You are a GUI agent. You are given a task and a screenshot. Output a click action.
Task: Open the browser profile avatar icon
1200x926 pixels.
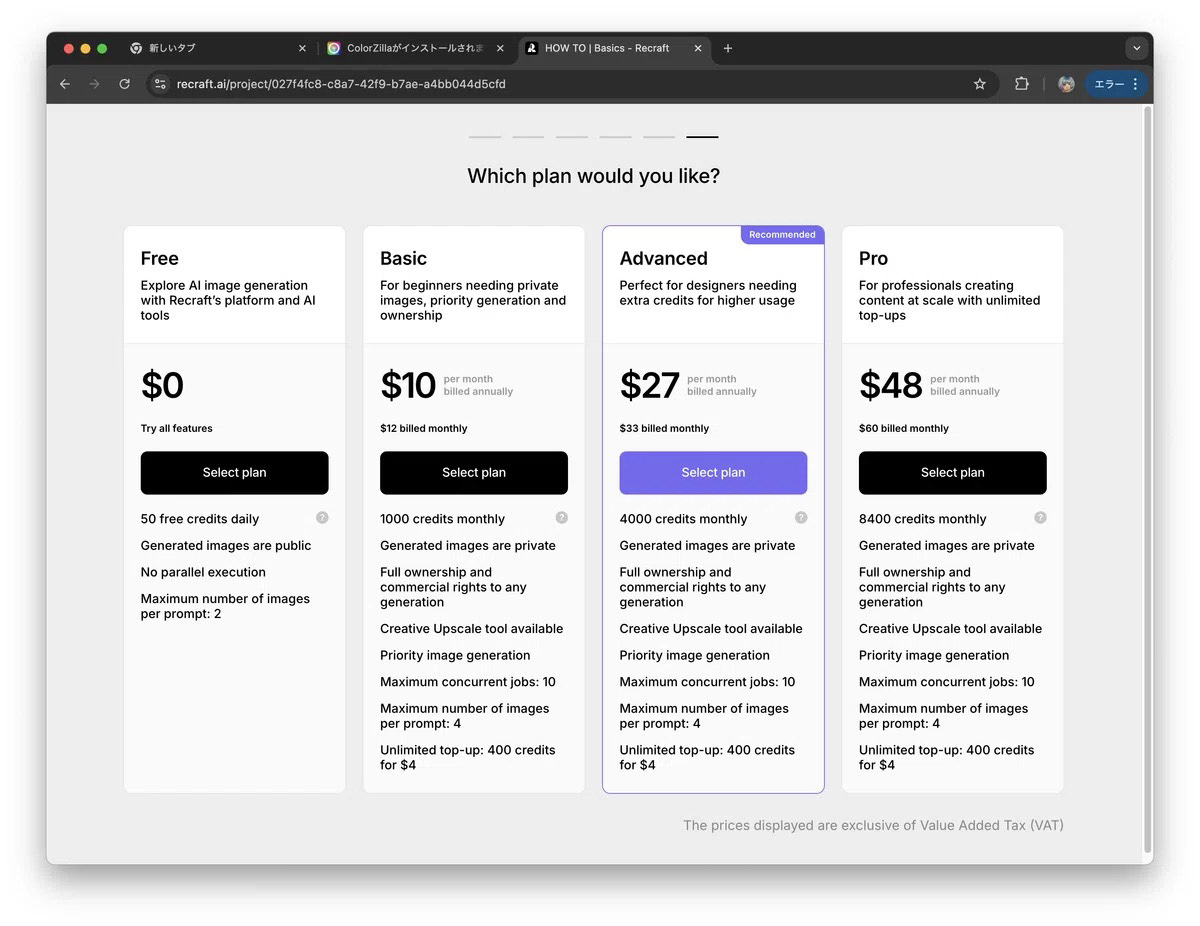1066,84
